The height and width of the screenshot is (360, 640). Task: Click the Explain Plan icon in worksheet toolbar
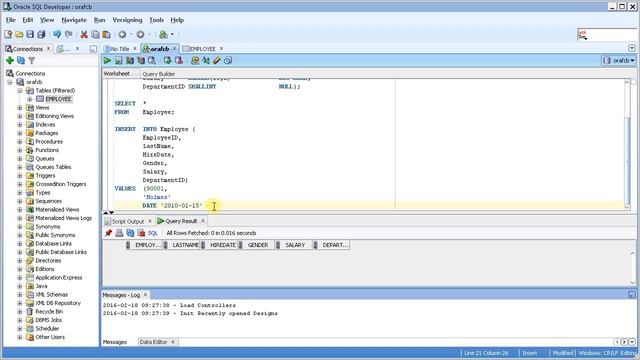point(130,60)
